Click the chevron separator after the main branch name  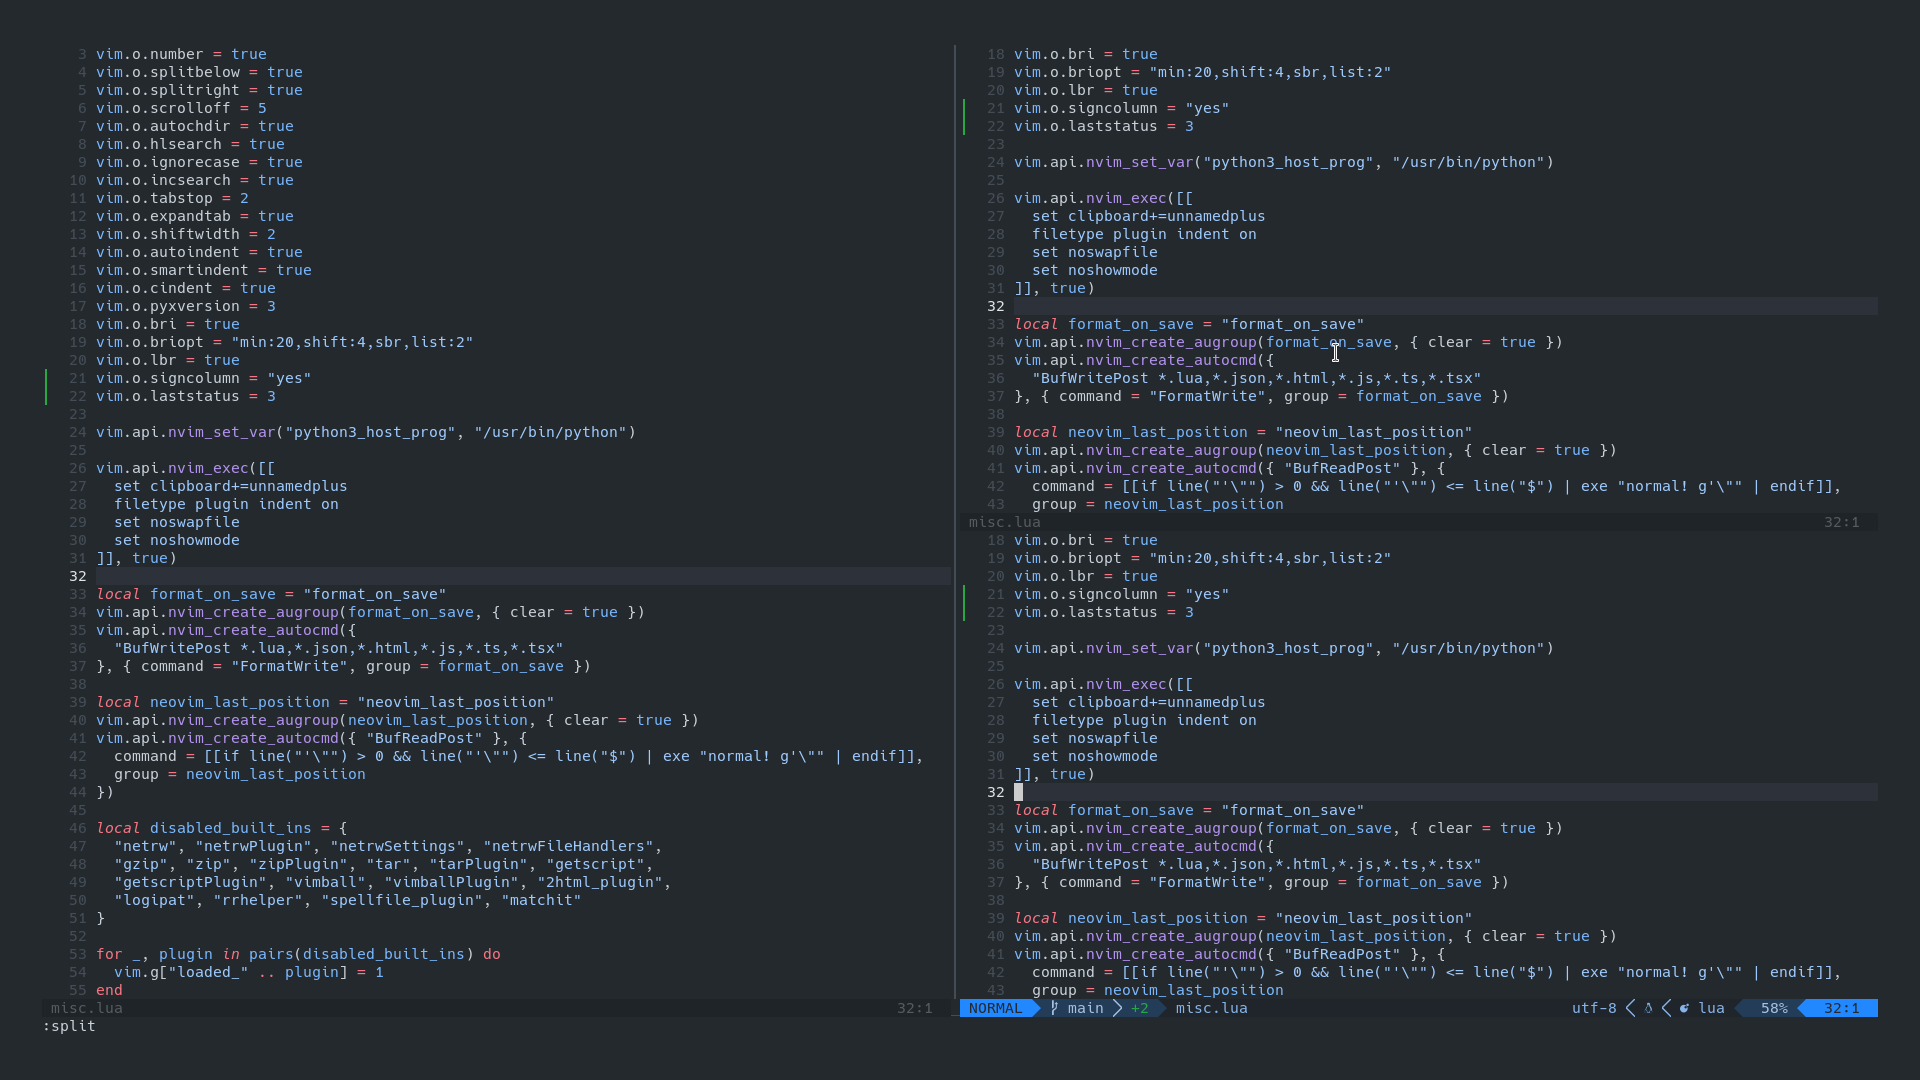coord(1116,1008)
